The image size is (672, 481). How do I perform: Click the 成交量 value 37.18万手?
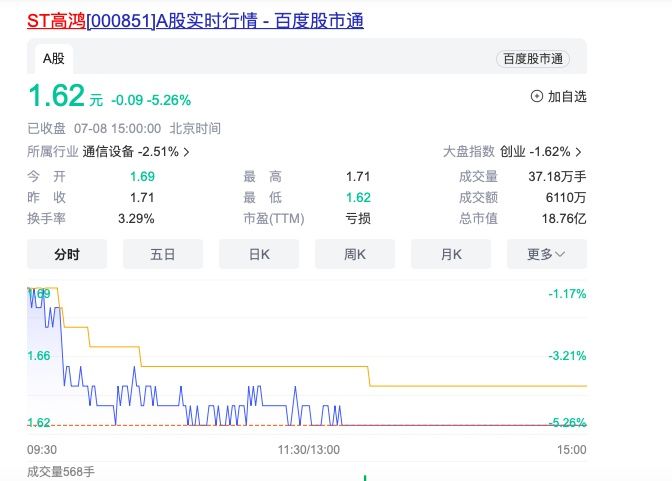click(x=557, y=177)
